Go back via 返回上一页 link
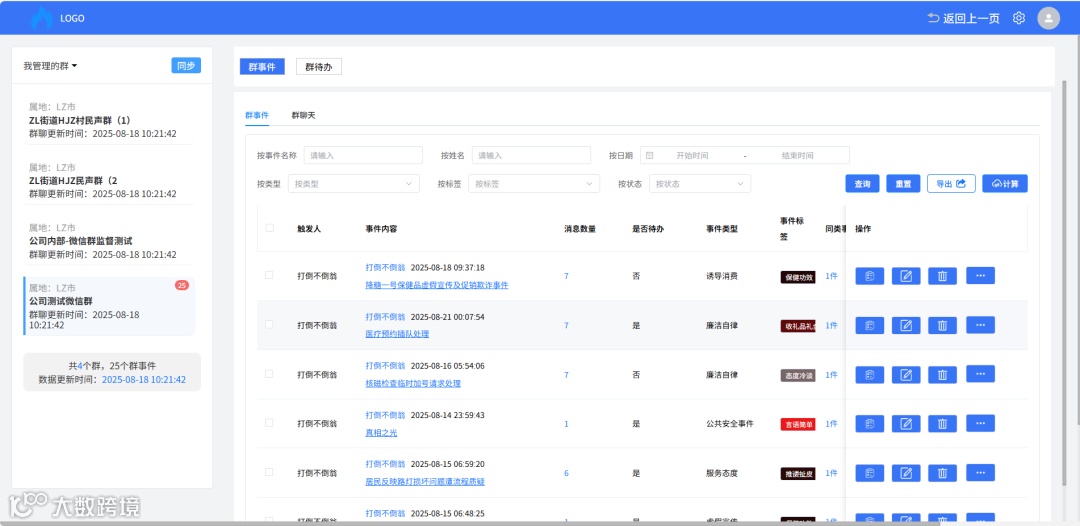 (964, 19)
